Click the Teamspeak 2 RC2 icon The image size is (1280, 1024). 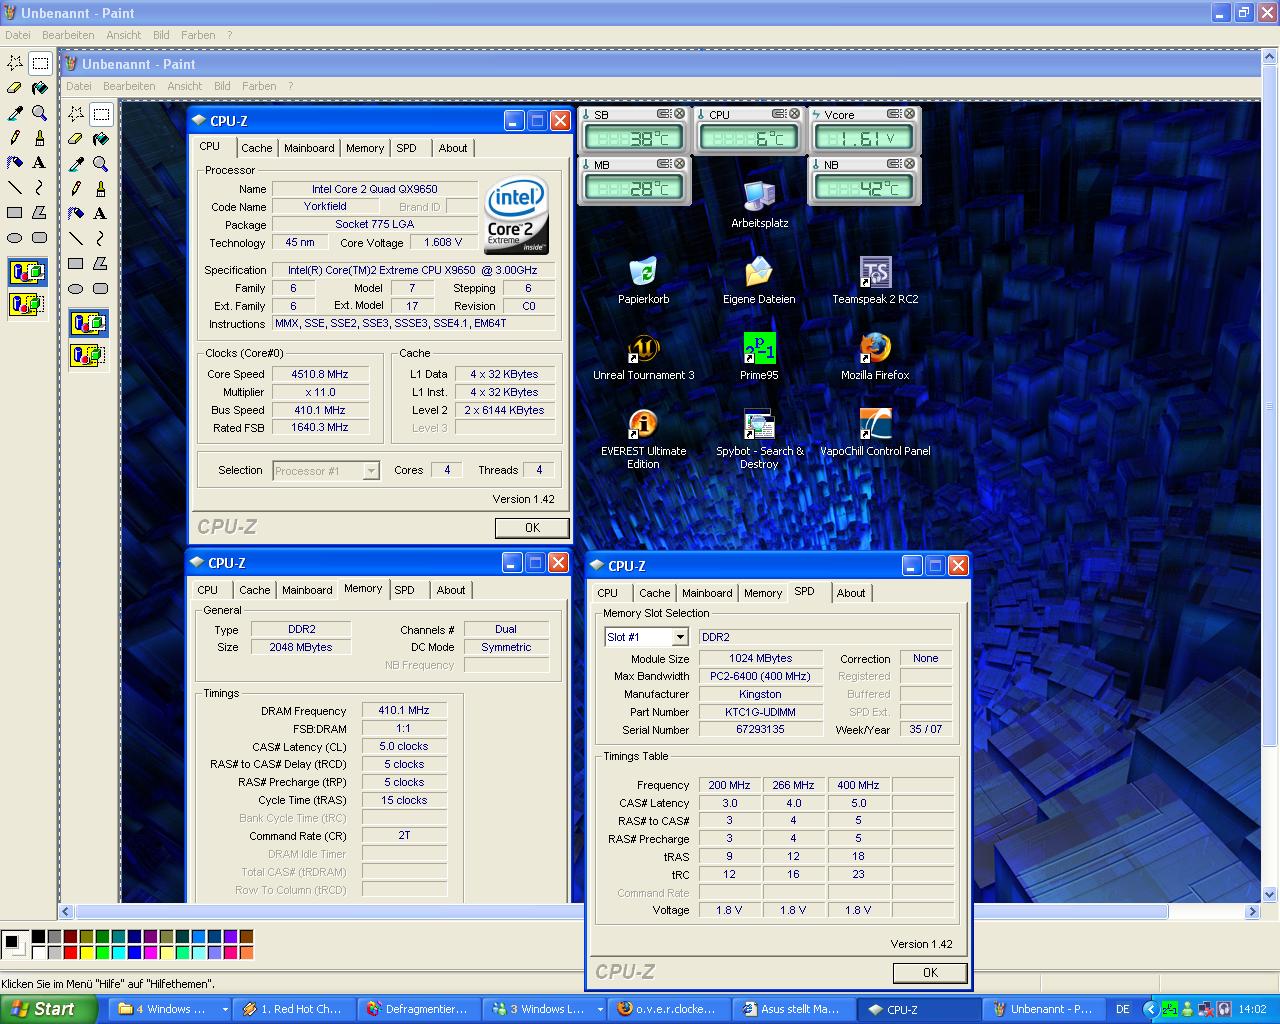[x=875, y=281]
